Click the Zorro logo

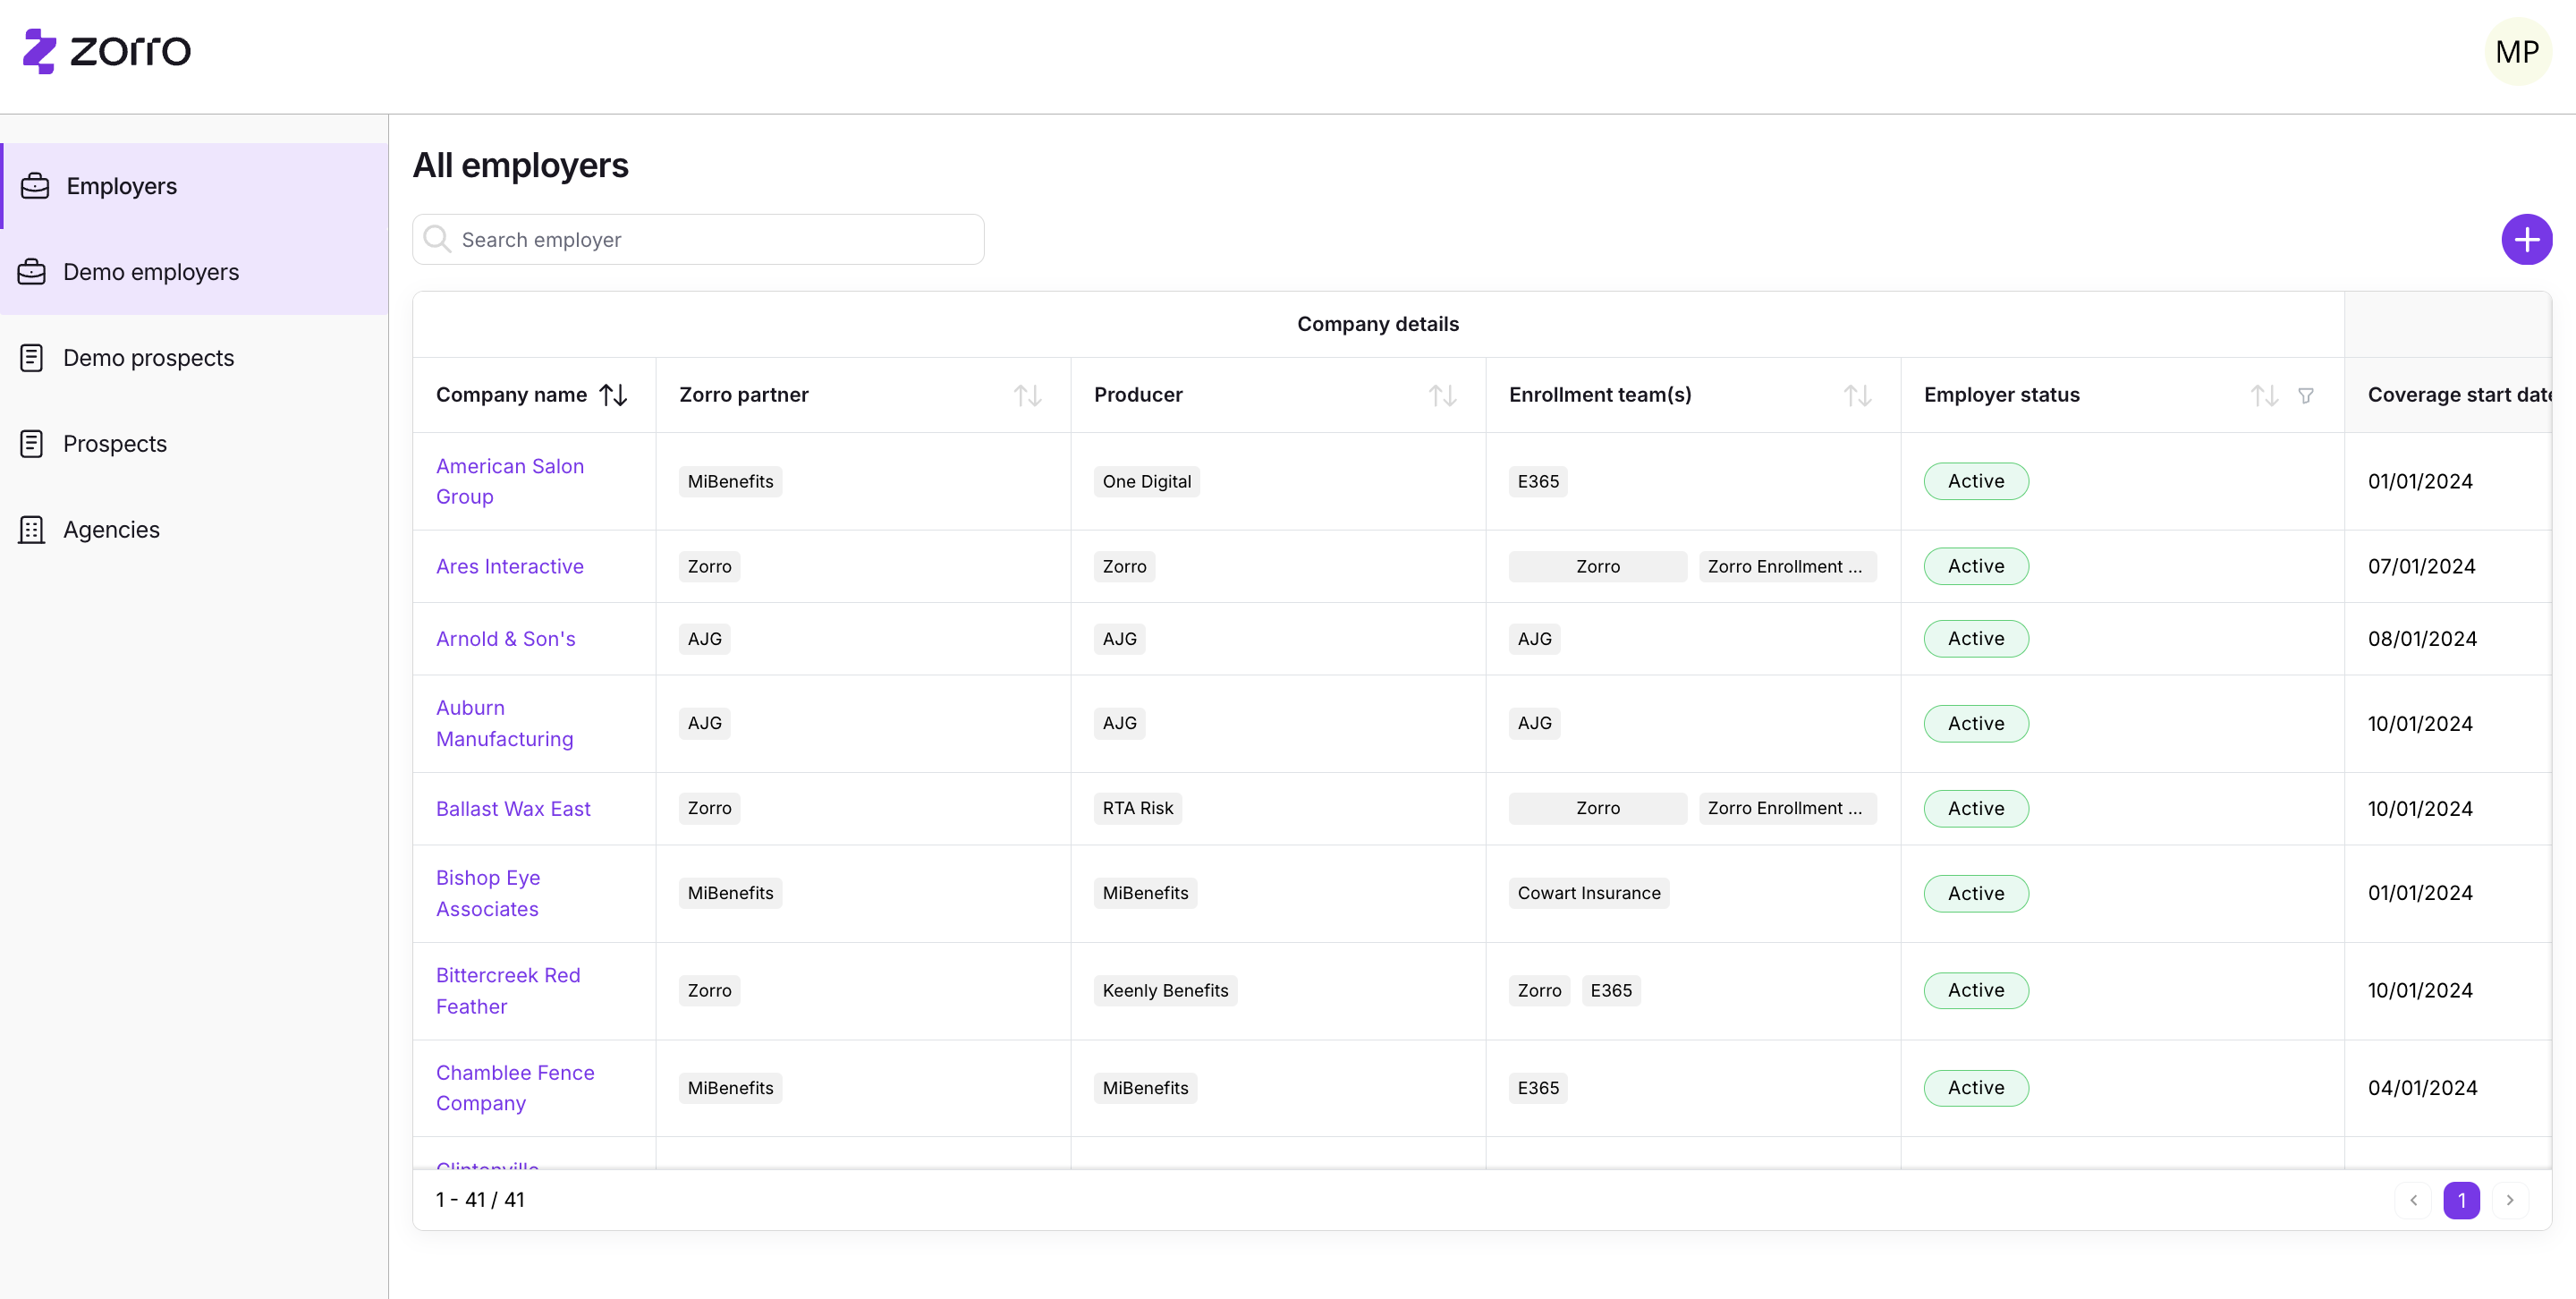[x=107, y=51]
